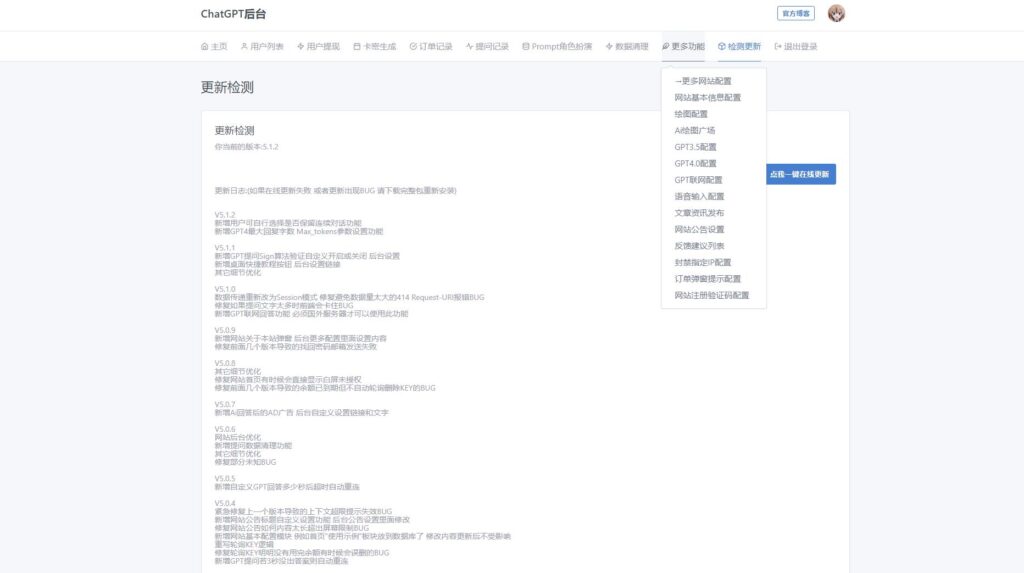Click the check-circle icon beside 订单记录
Screen dimensions: 1024x573
413,46
